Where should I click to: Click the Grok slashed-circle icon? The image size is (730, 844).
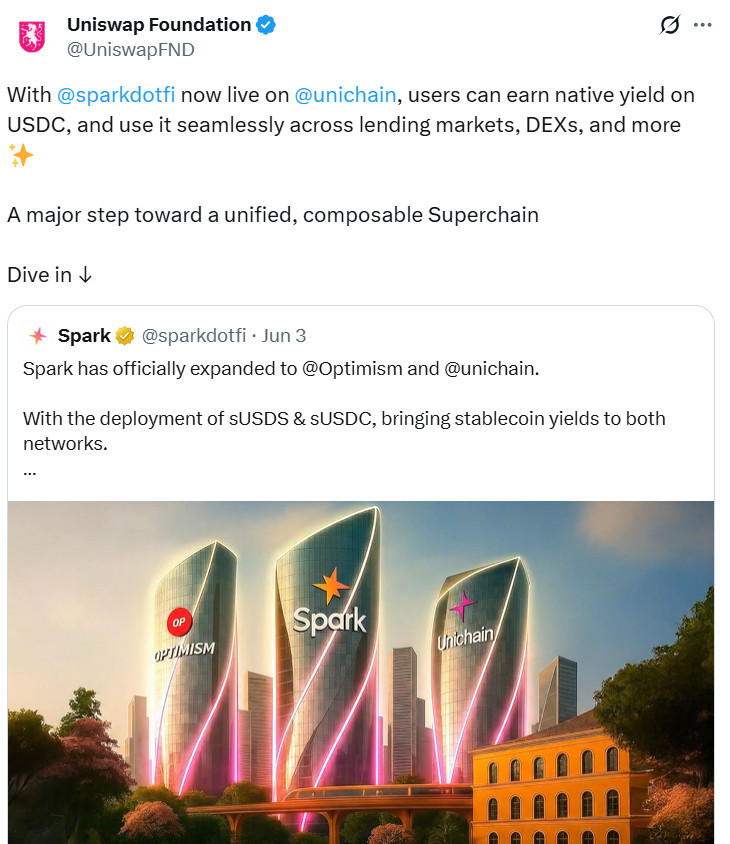(x=670, y=25)
